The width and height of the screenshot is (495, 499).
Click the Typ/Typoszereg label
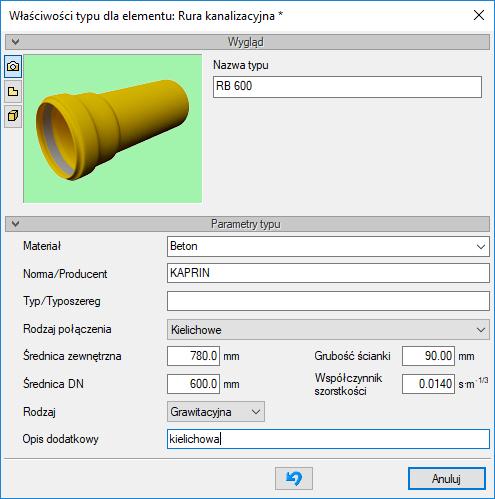click(62, 301)
